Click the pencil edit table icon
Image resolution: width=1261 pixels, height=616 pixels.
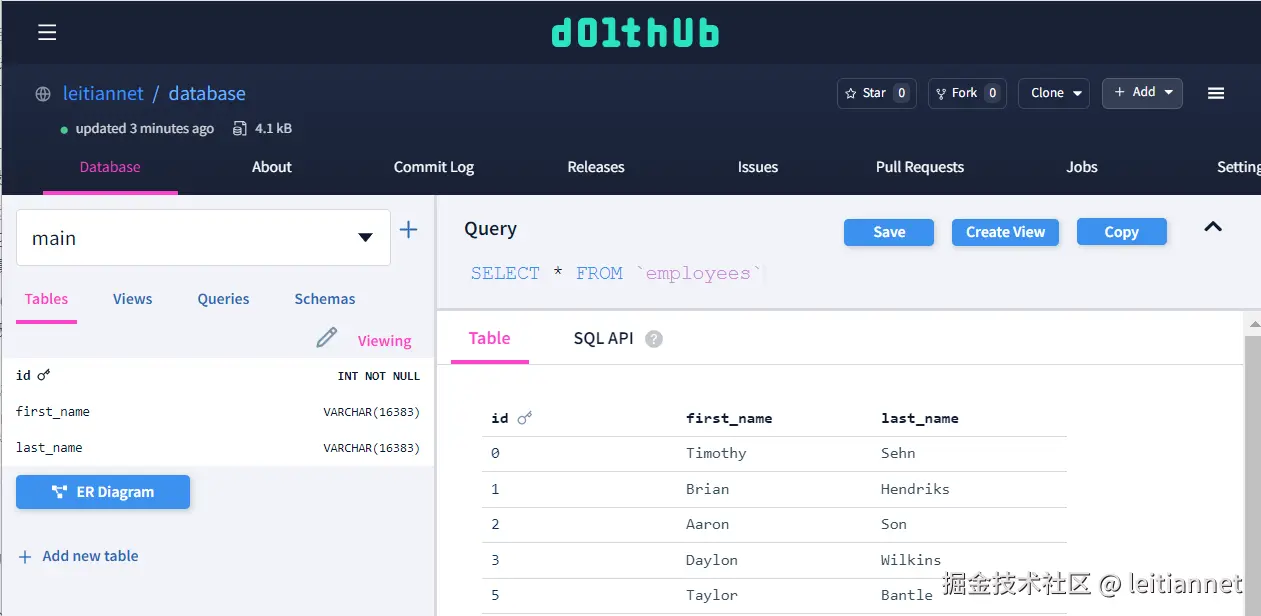(x=326, y=338)
